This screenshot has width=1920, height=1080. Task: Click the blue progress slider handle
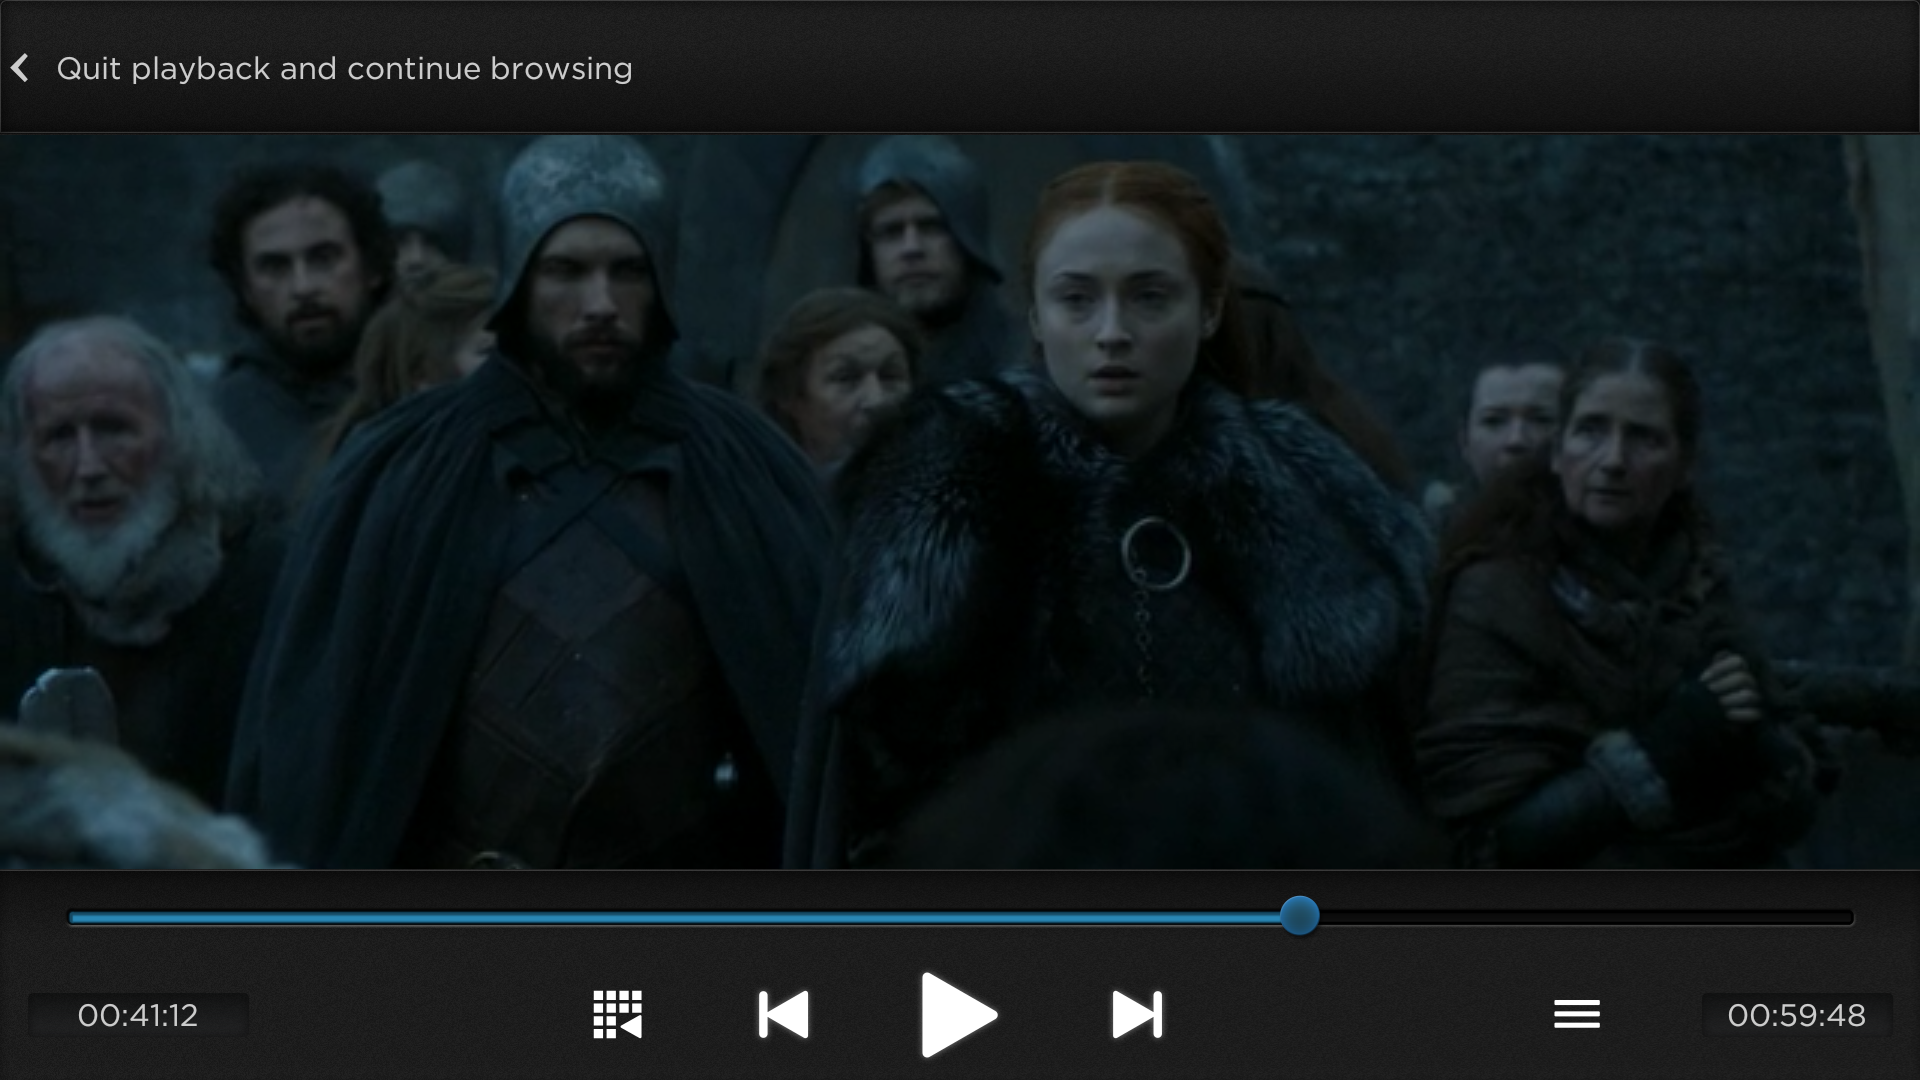click(x=1299, y=916)
